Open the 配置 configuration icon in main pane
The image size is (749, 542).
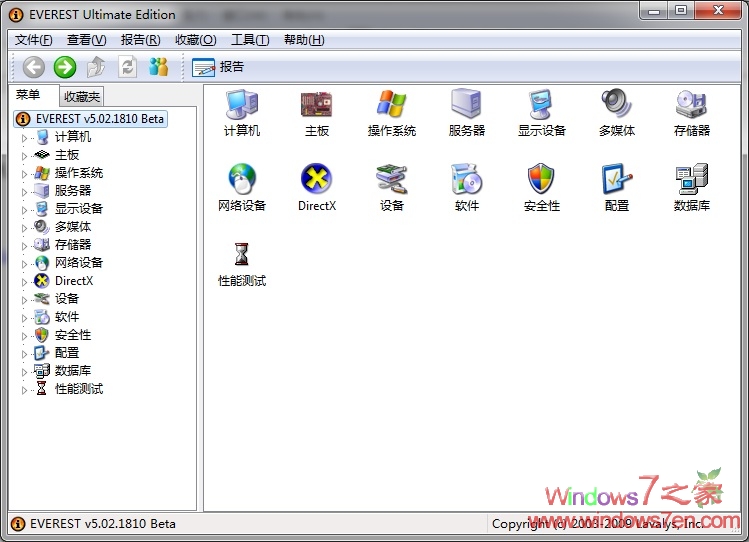coord(616,179)
